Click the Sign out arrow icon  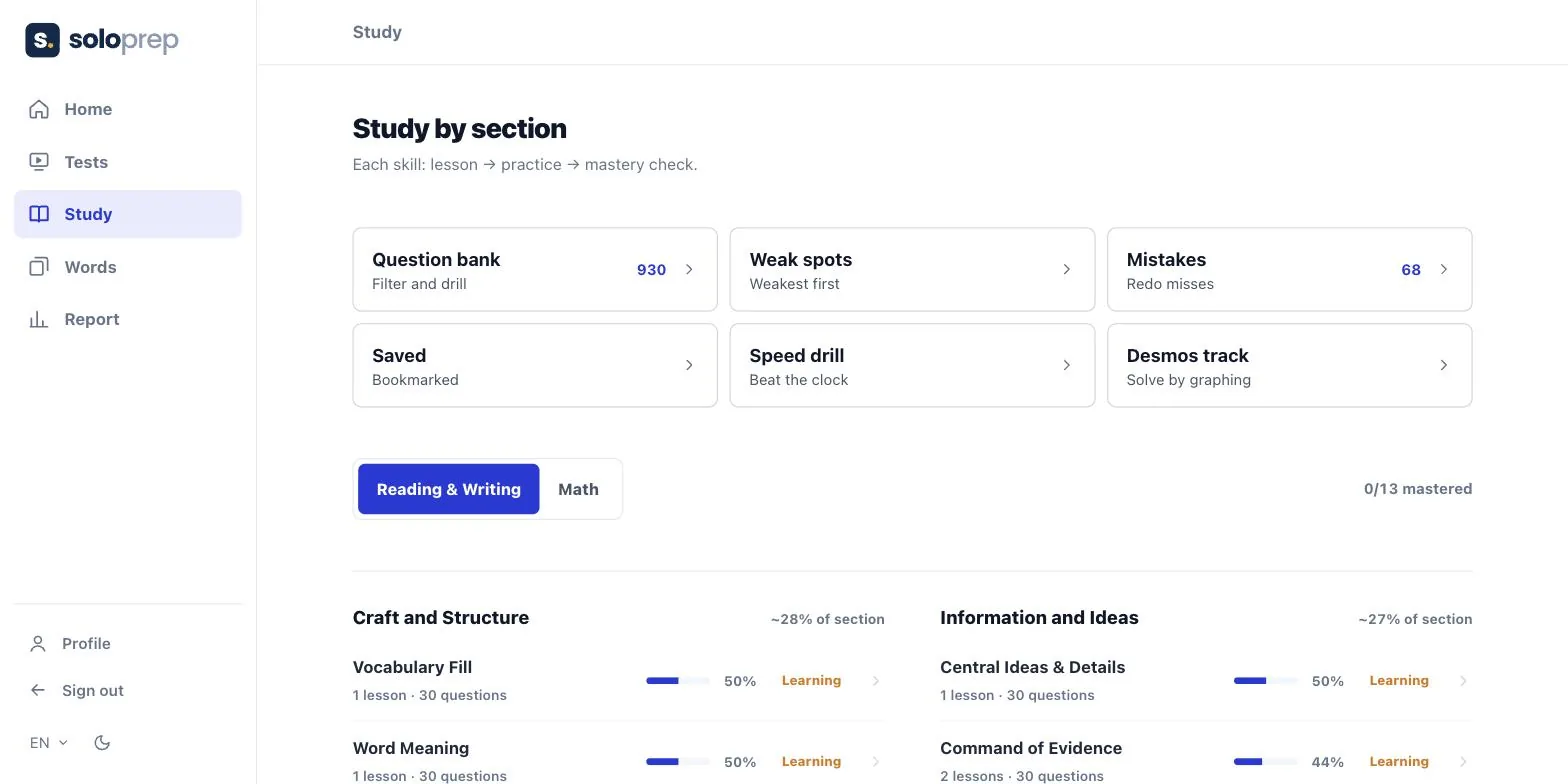[x=38, y=690]
